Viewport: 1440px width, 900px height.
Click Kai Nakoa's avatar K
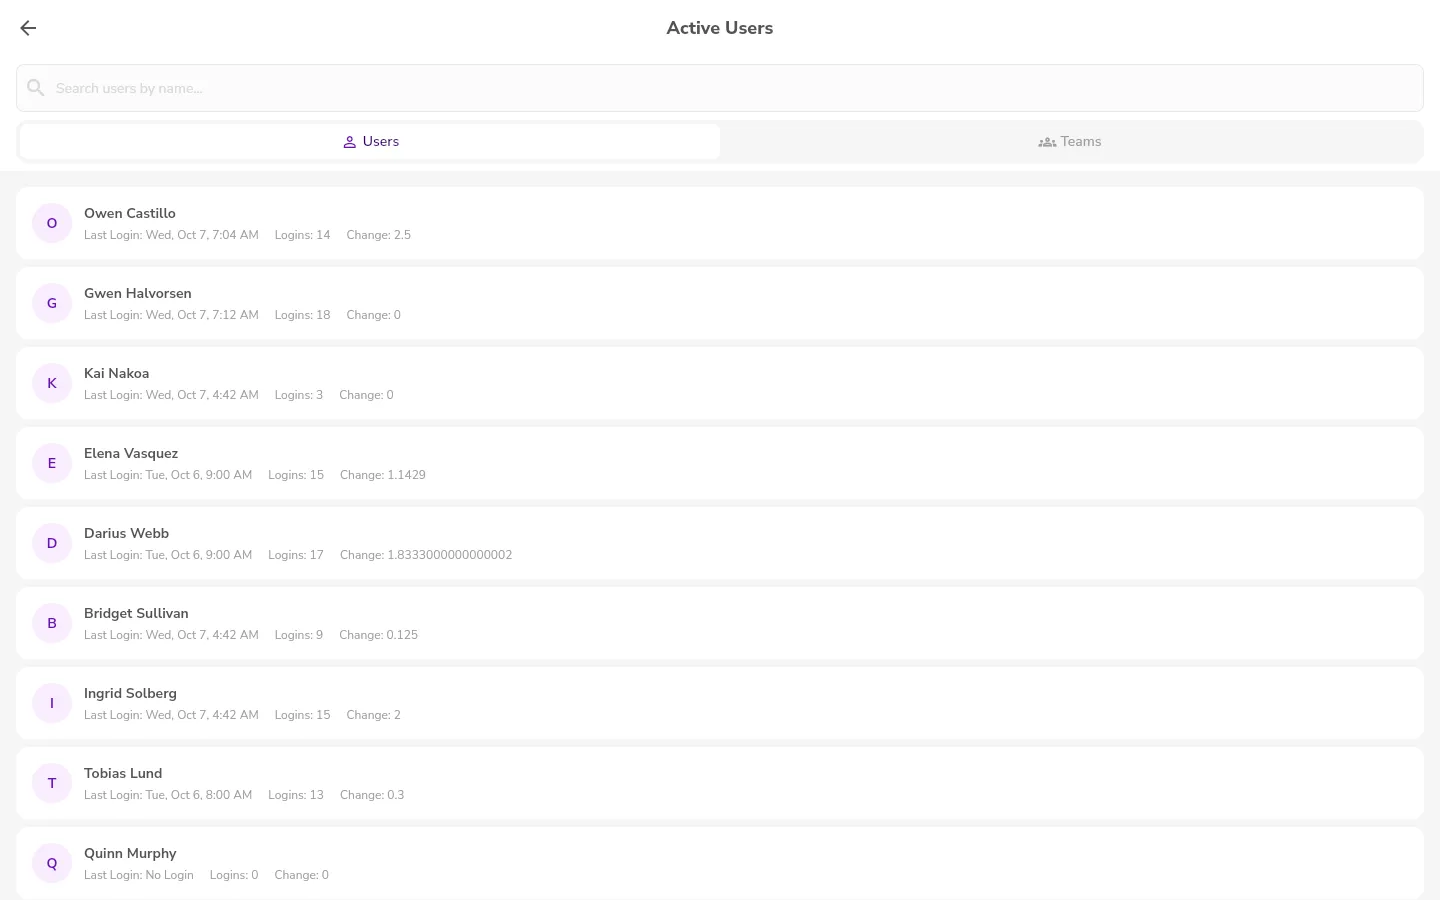point(52,383)
